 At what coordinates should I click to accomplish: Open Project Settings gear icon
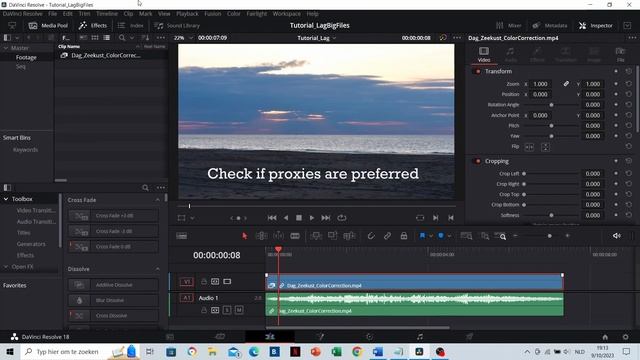pyautogui.click(x=625, y=337)
